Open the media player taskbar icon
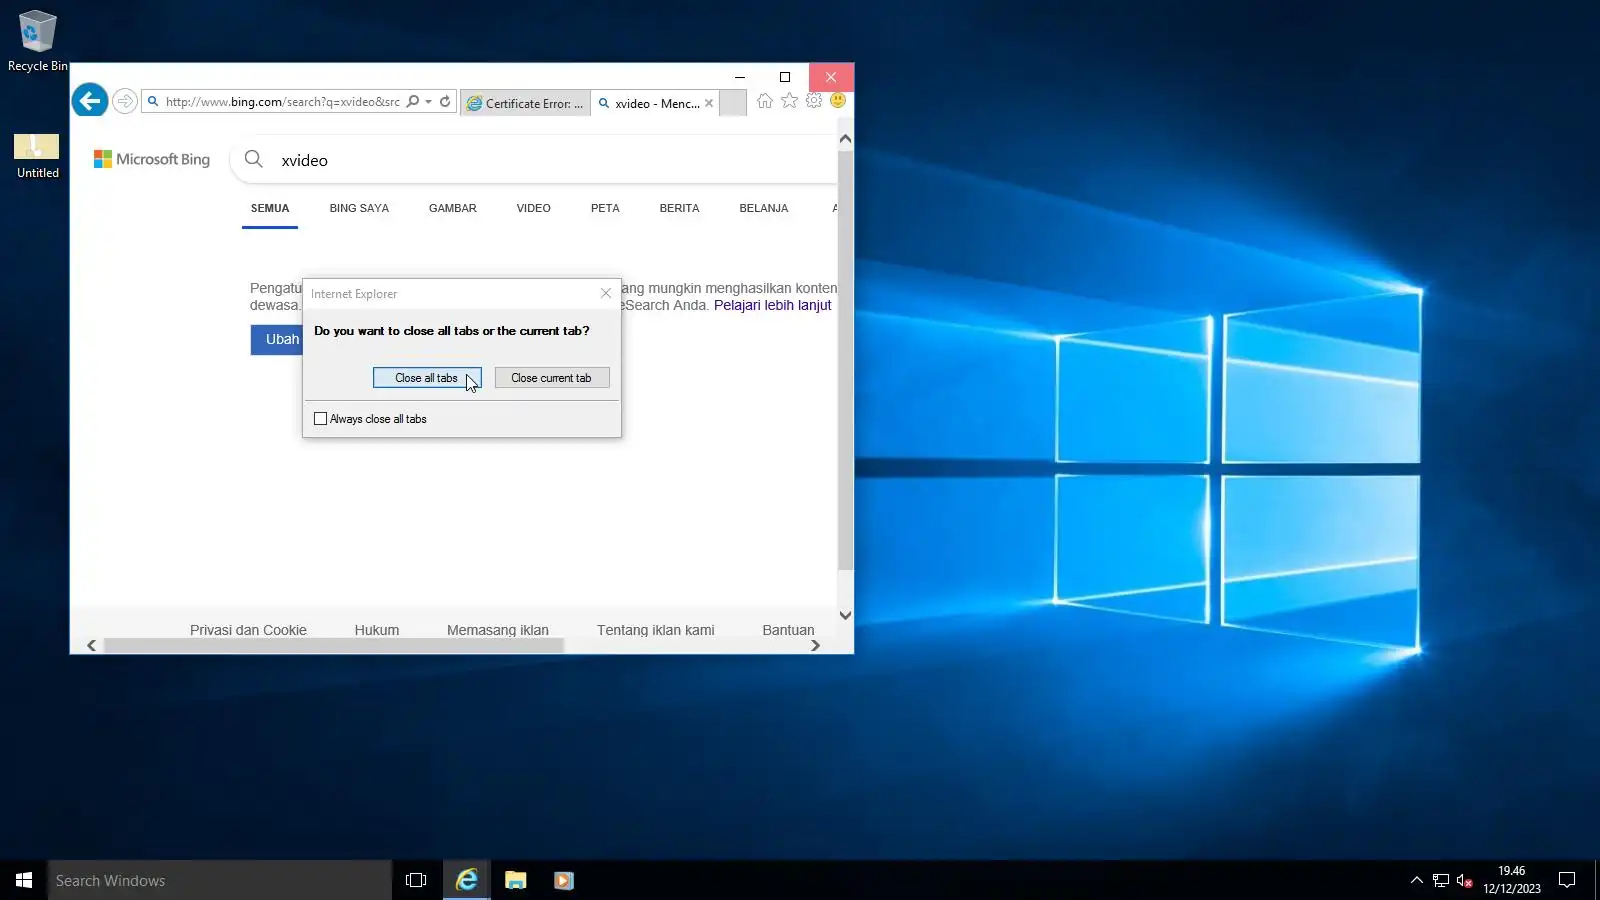This screenshot has height=900, width=1600. tap(564, 880)
